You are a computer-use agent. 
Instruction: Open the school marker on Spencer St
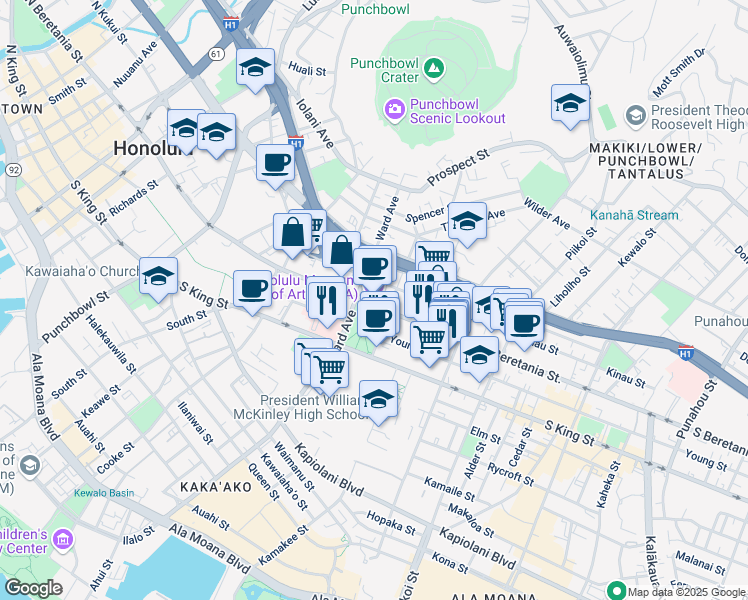click(468, 221)
